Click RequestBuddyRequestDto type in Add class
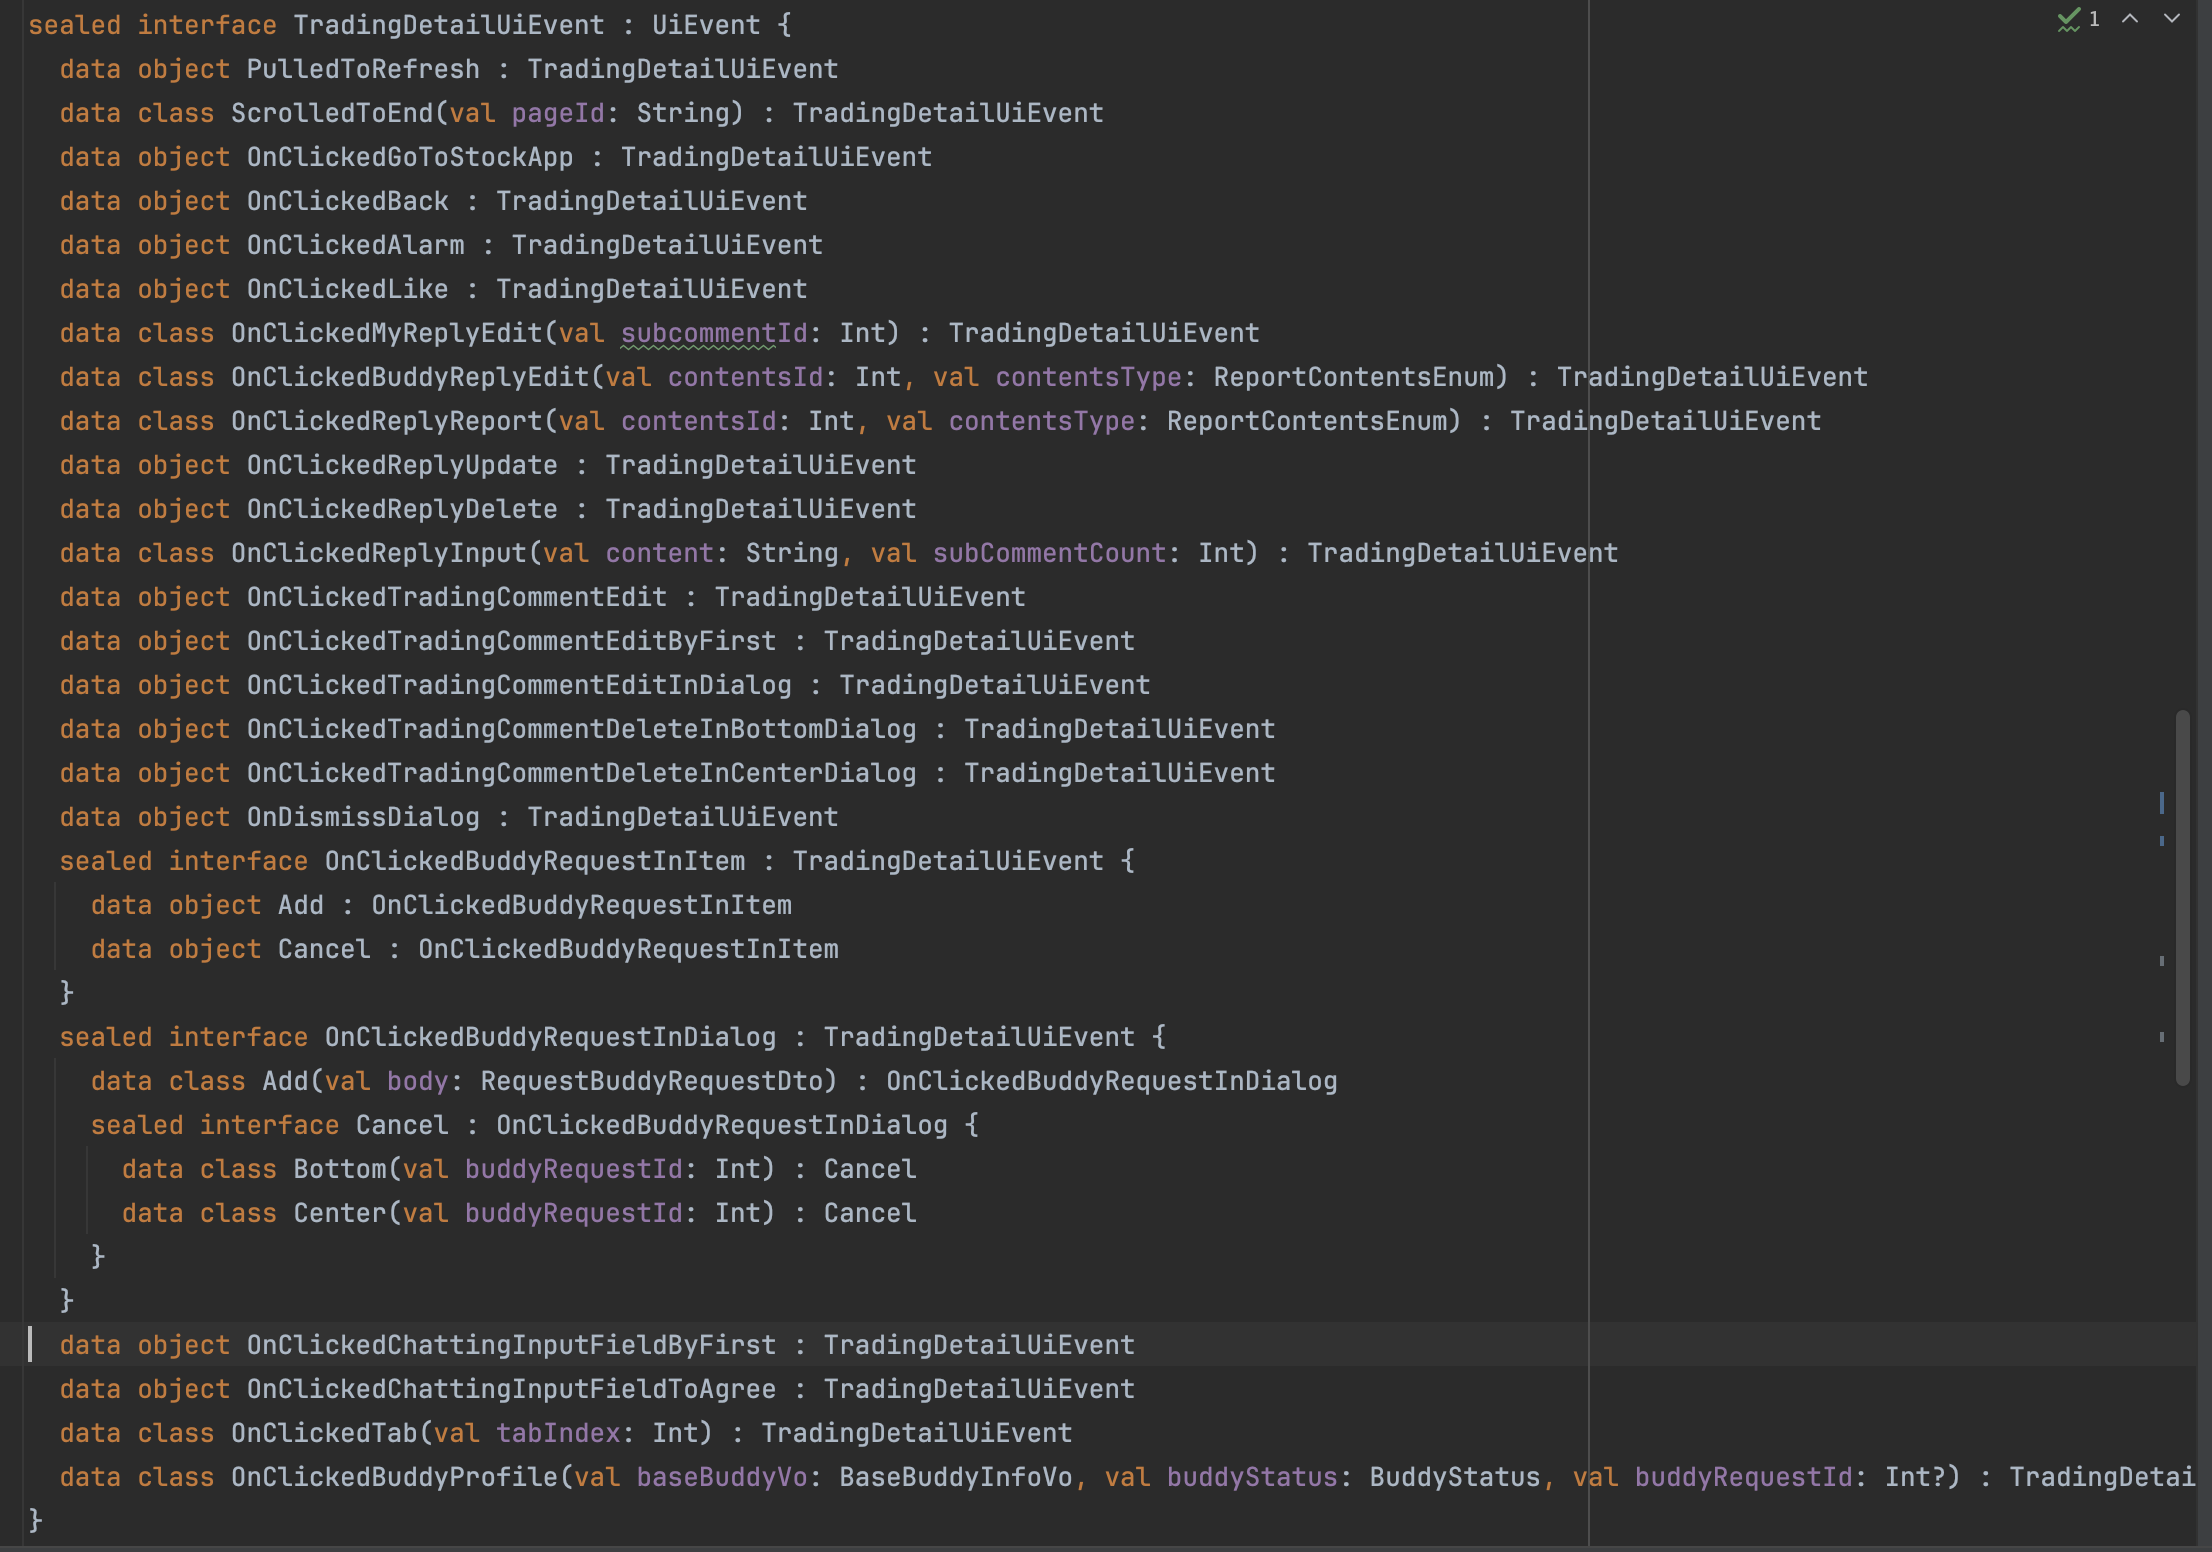The height and width of the screenshot is (1552, 2212). coord(650,1081)
